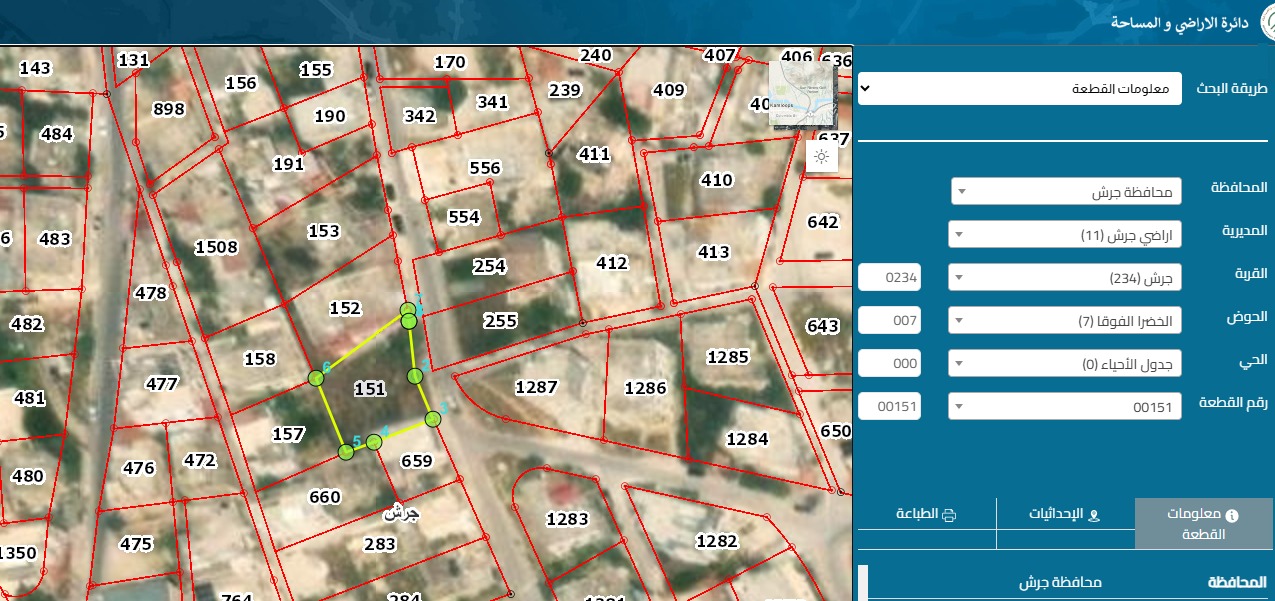Click green vertex marker number 6
Viewport: 1275px width, 601px height.
pos(317,378)
